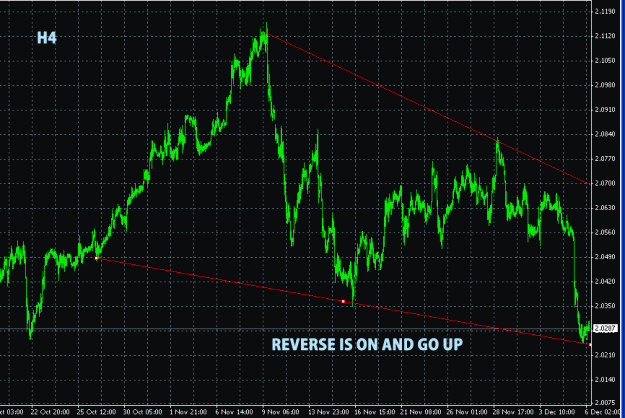Click the '21 Nov 08:00' time axis label
The width and height of the screenshot is (625, 418).
click(421, 412)
